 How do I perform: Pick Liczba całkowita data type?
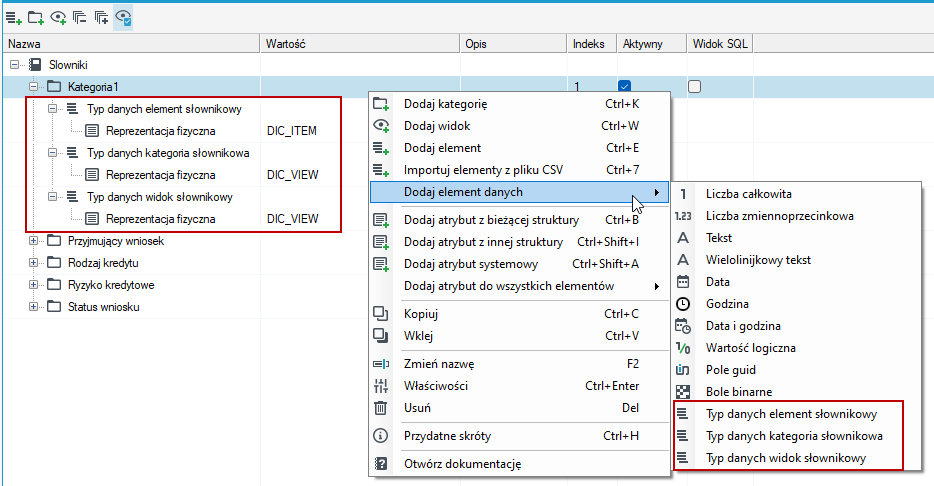click(797, 194)
